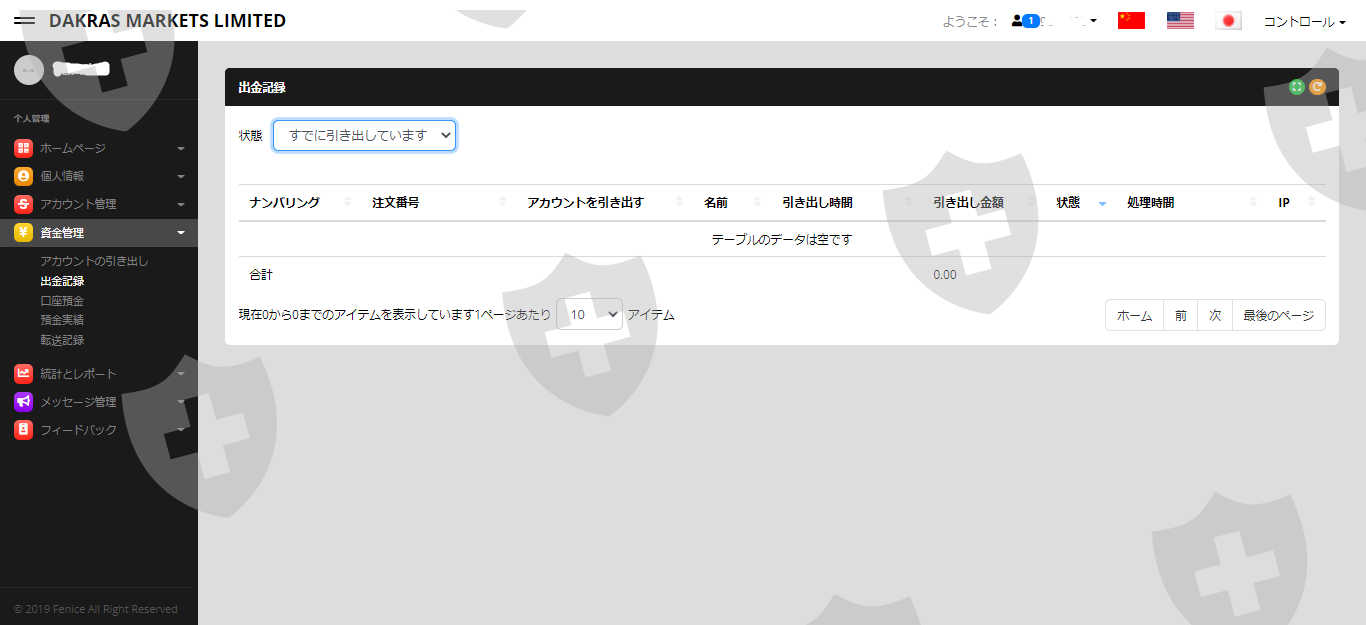Expand the 個人情報 sidebar menu
The height and width of the screenshot is (625, 1366).
coord(98,176)
